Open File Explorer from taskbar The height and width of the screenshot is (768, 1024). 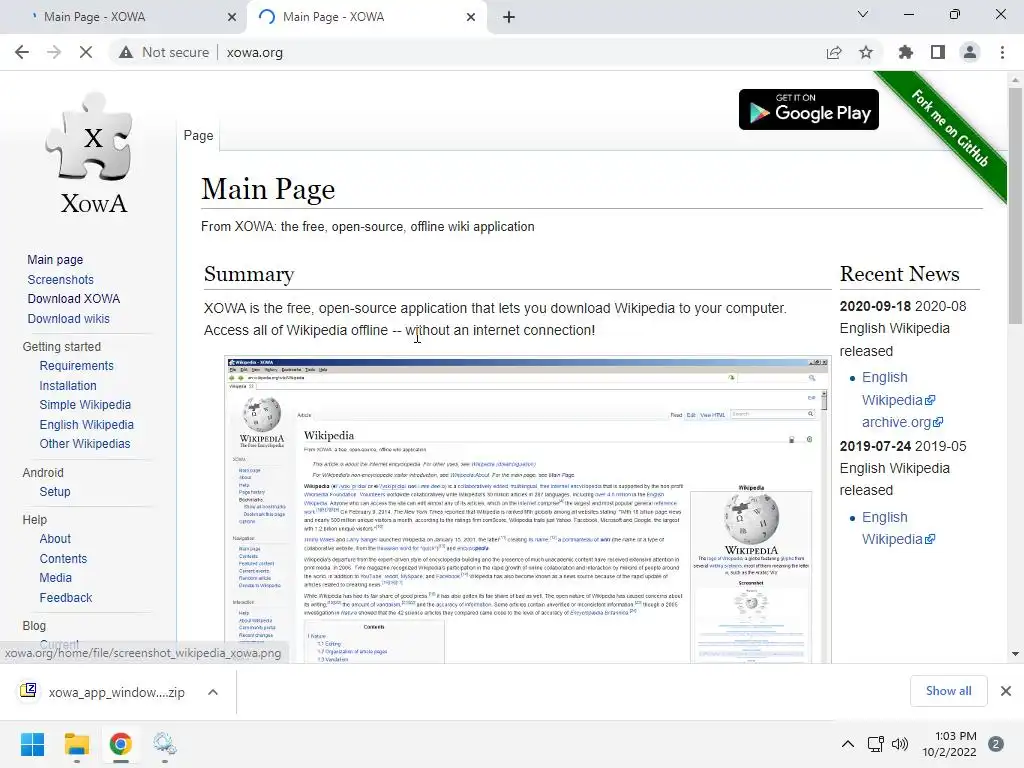click(76, 744)
